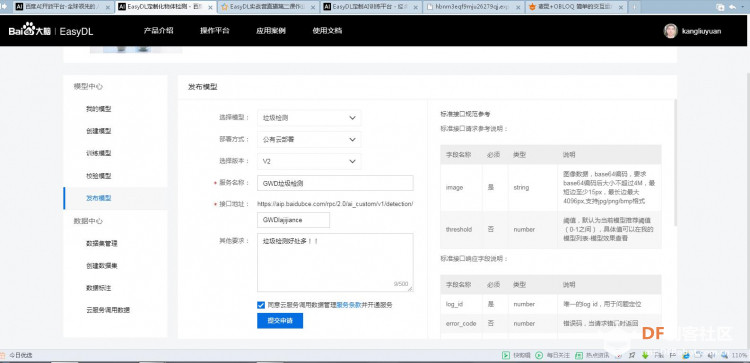750x363 pixels.
Task: Open the 产品介绍 menu
Action: click(x=158, y=31)
